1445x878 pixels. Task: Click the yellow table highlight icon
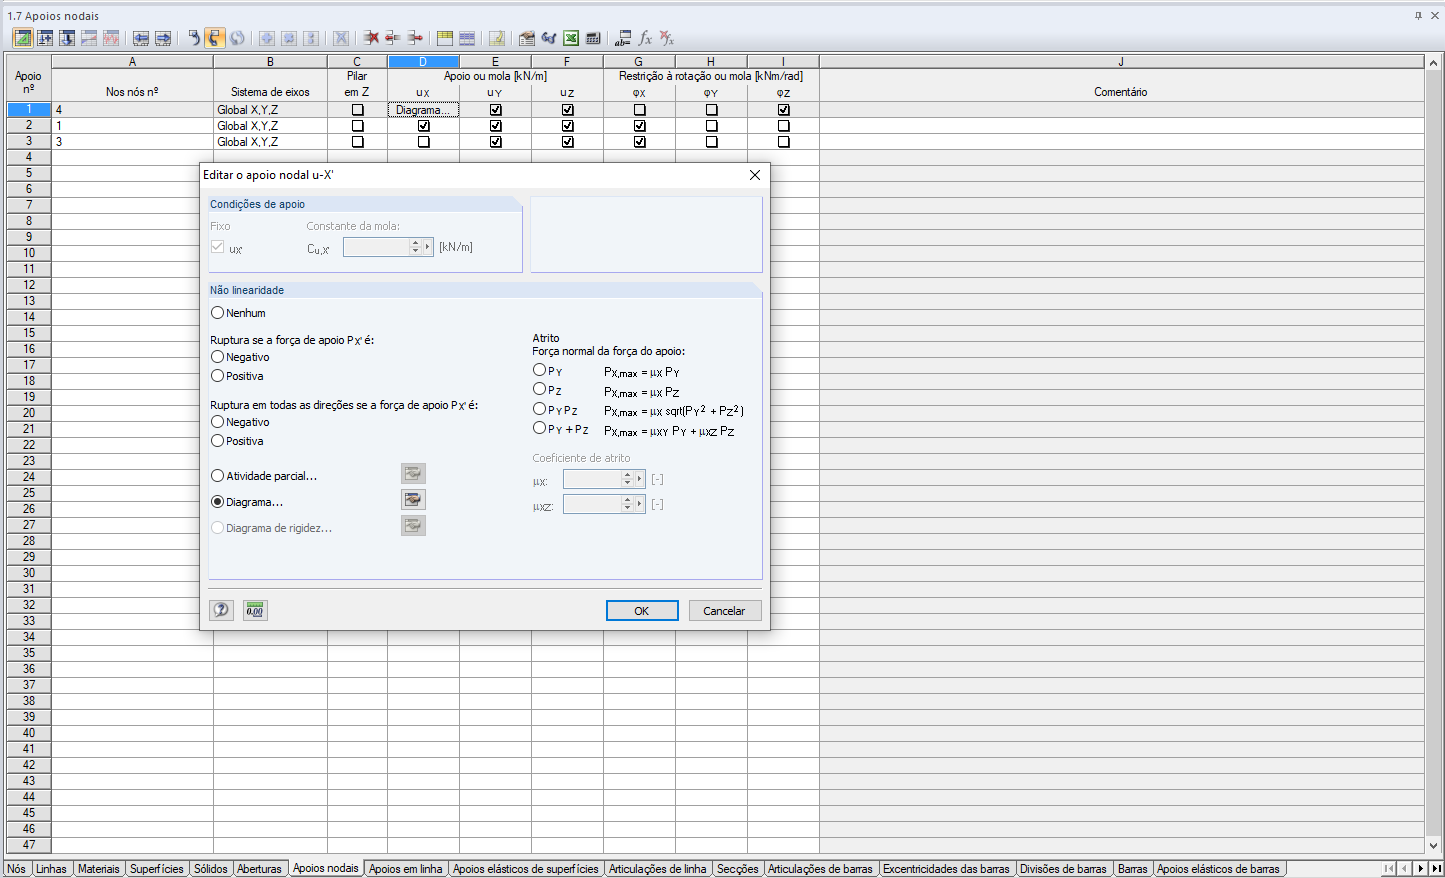(x=445, y=38)
